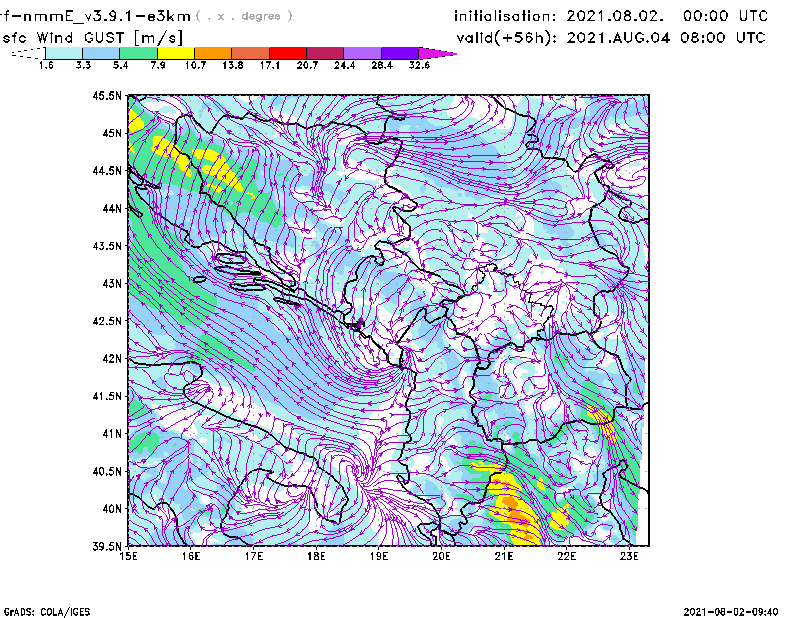This screenshot has width=800, height=618.
Task: Click the 16E longitude label
Action: [x=191, y=556]
